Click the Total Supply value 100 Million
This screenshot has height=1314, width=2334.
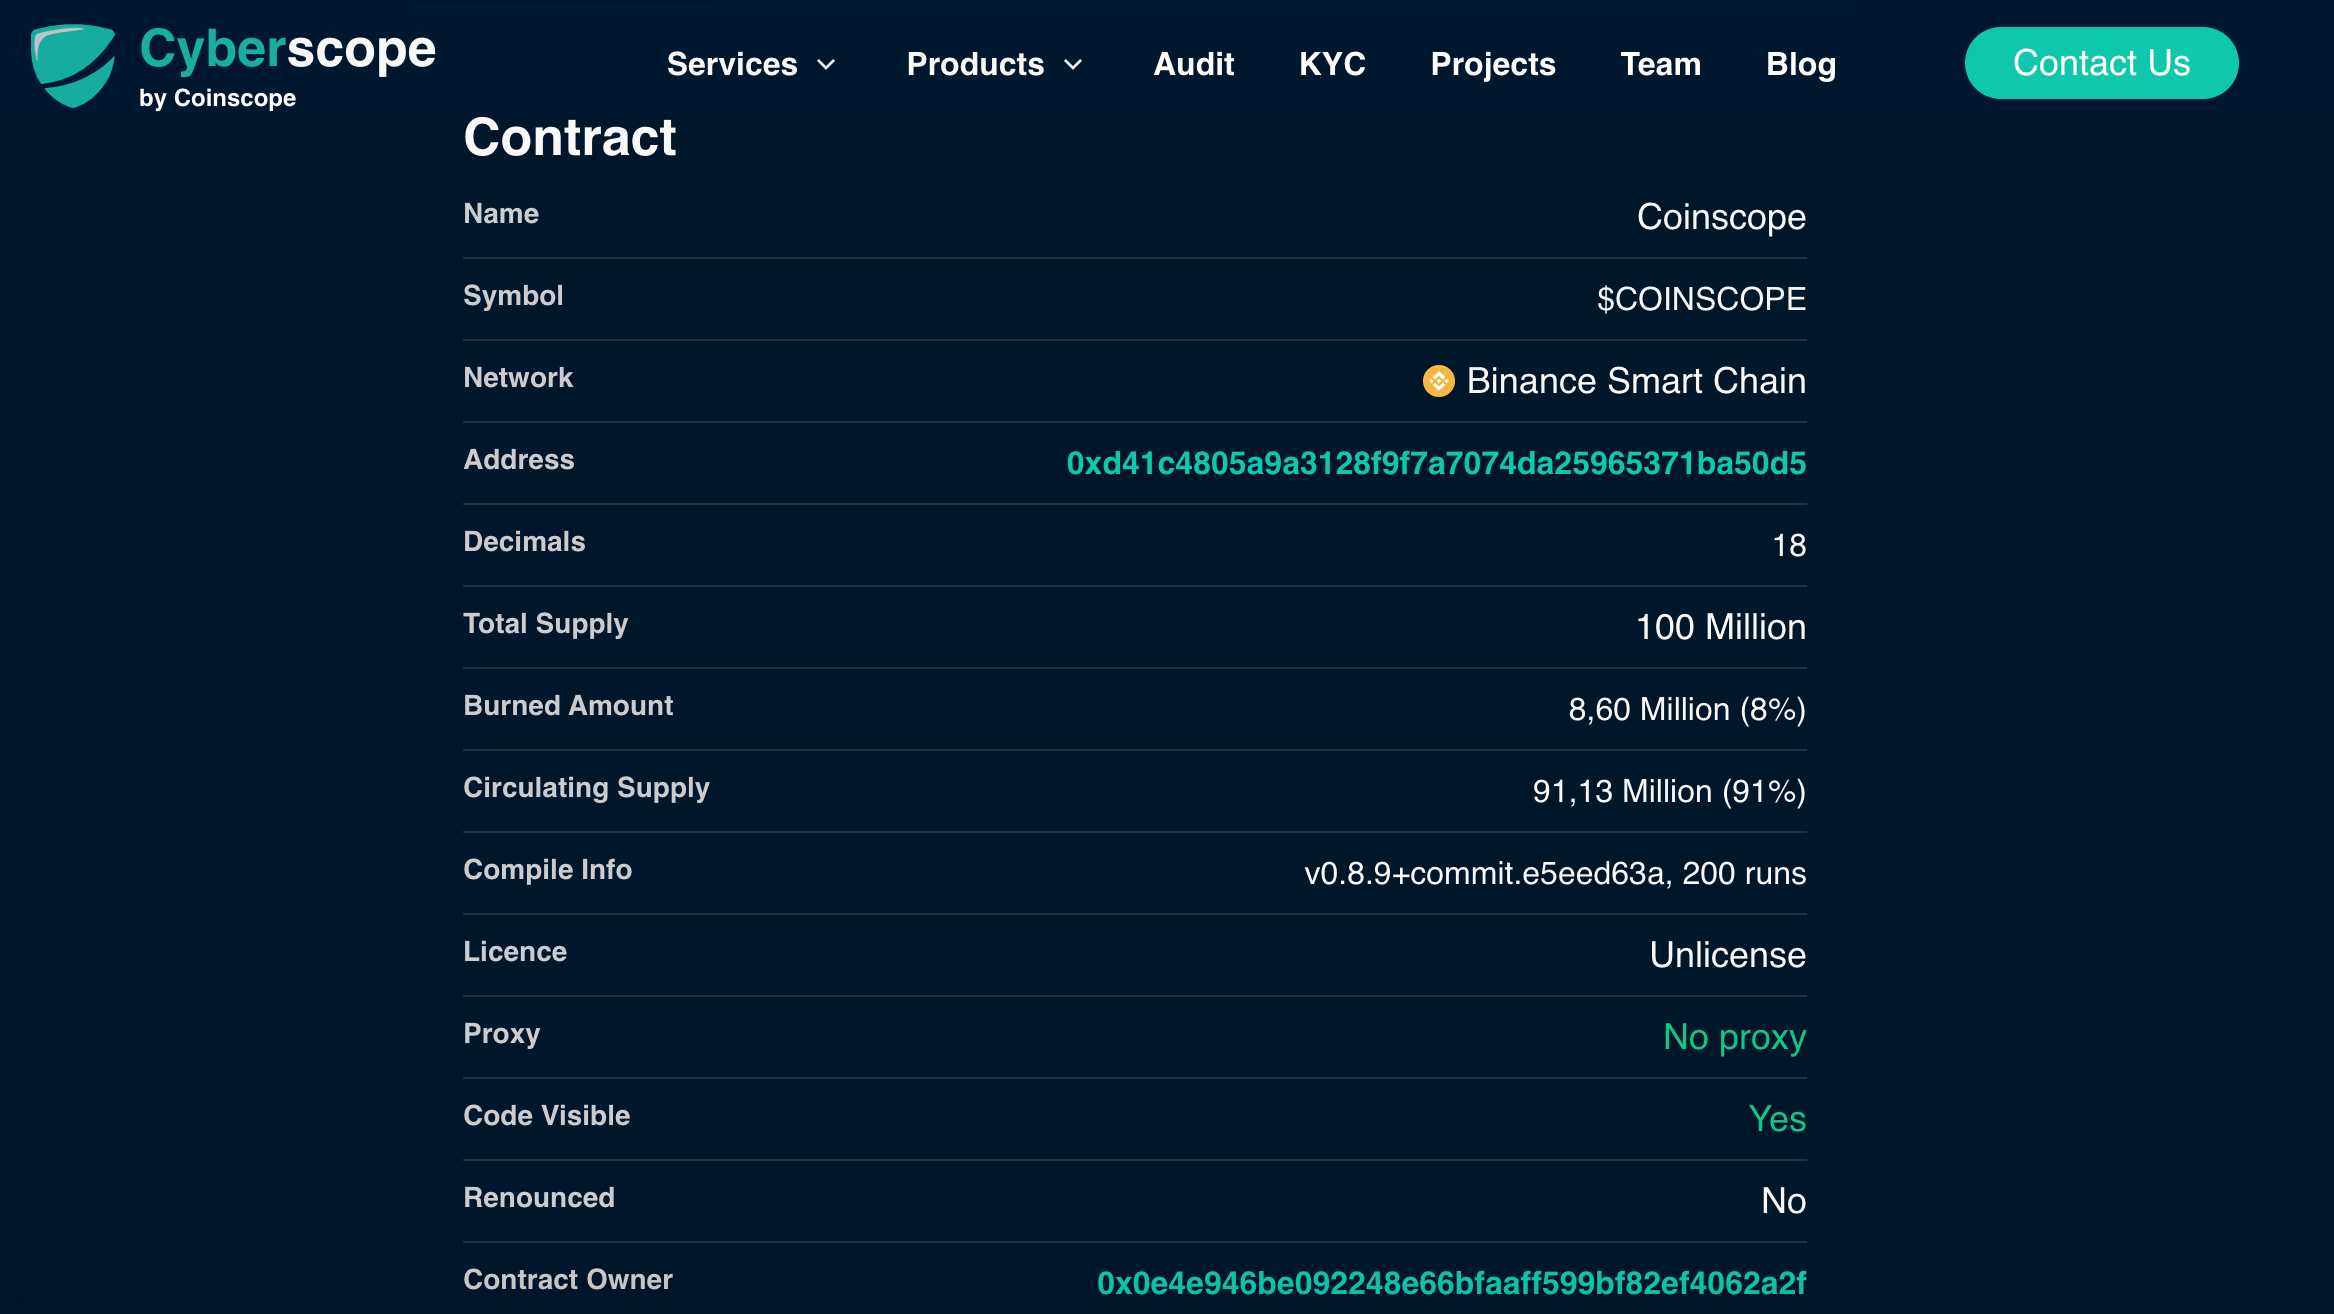tap(1721, 627)
